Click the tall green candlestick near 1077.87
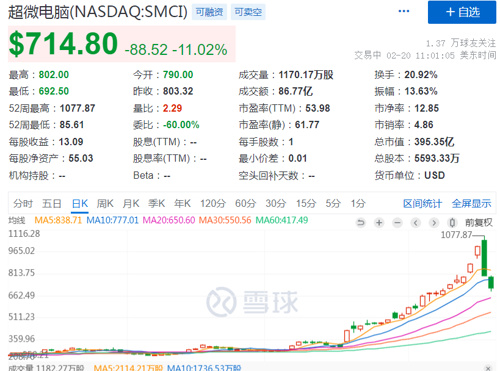The width and height of the screenshot is (500, 371). tap(484, 257)
